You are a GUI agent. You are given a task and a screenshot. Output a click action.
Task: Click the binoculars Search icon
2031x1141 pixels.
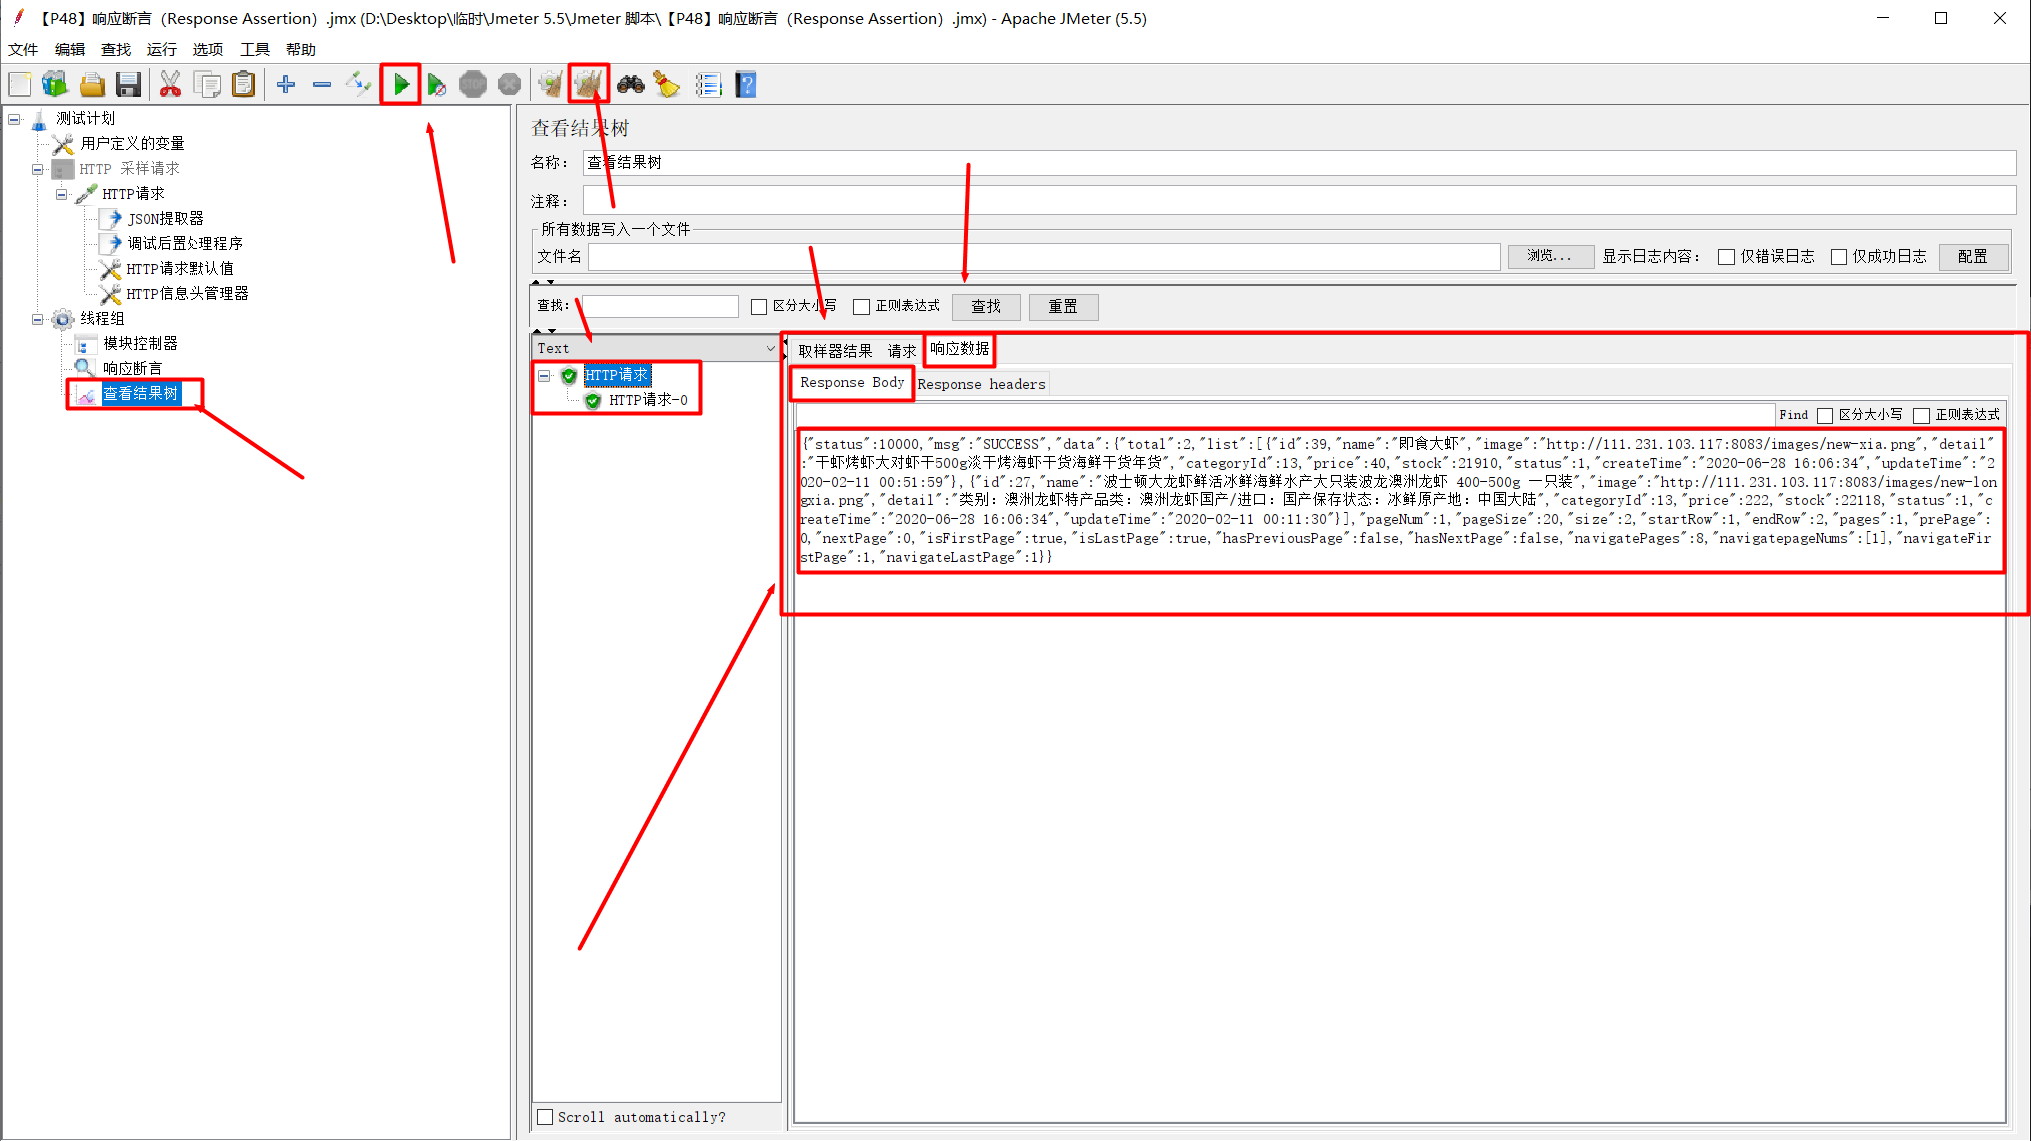point(630,85)
